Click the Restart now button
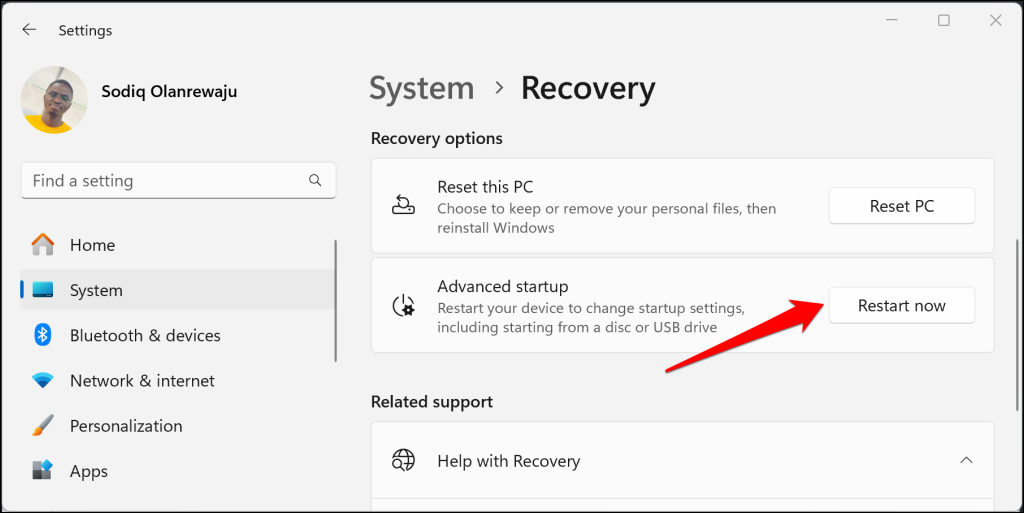The width and height of the screenshot is (1024, 513). coord(901,306)
